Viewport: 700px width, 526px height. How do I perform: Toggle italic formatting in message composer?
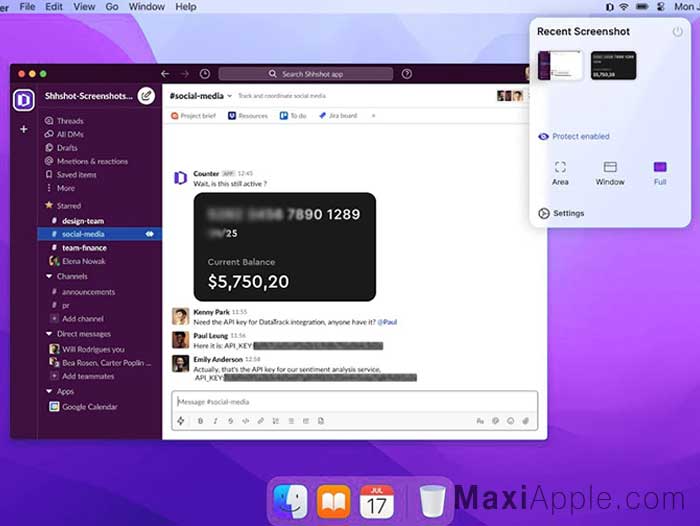click(216, 421)
